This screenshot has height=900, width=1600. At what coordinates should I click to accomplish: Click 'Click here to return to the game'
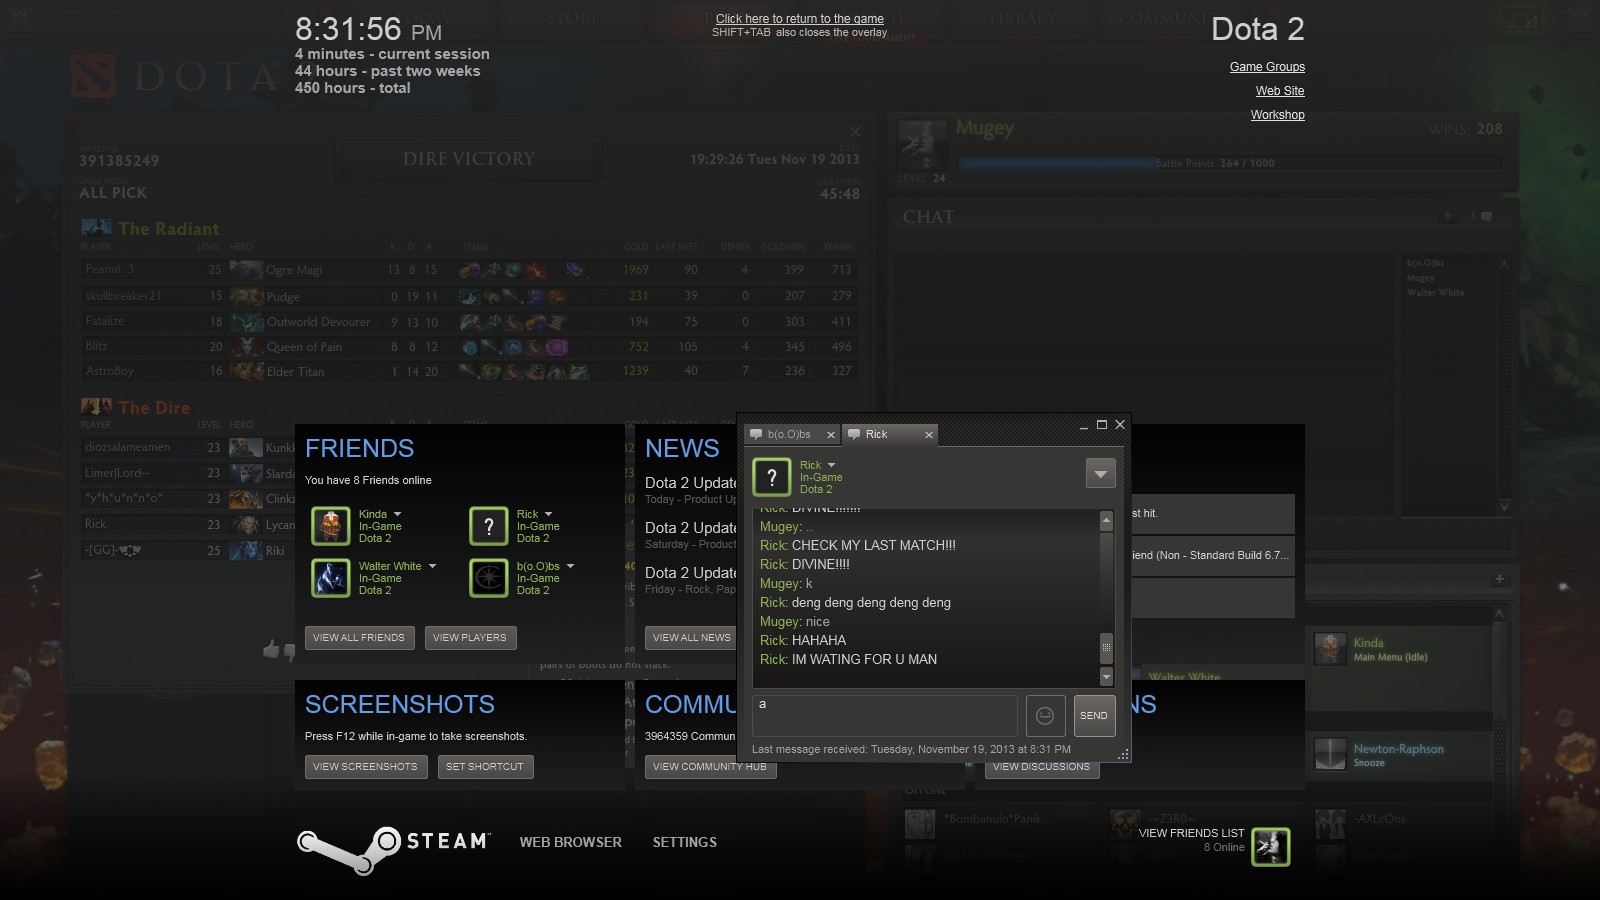tap(800, 19)
